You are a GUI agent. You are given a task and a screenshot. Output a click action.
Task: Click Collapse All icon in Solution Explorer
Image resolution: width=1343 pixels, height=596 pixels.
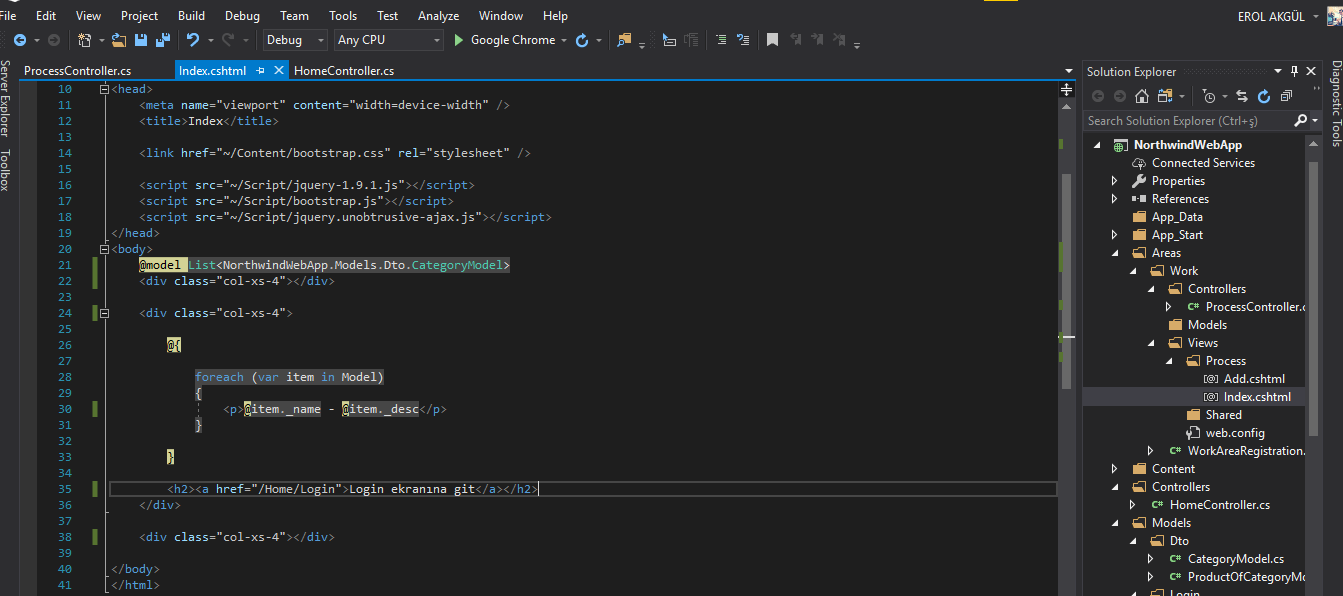pyautogui.click(x=1286, y=96)
